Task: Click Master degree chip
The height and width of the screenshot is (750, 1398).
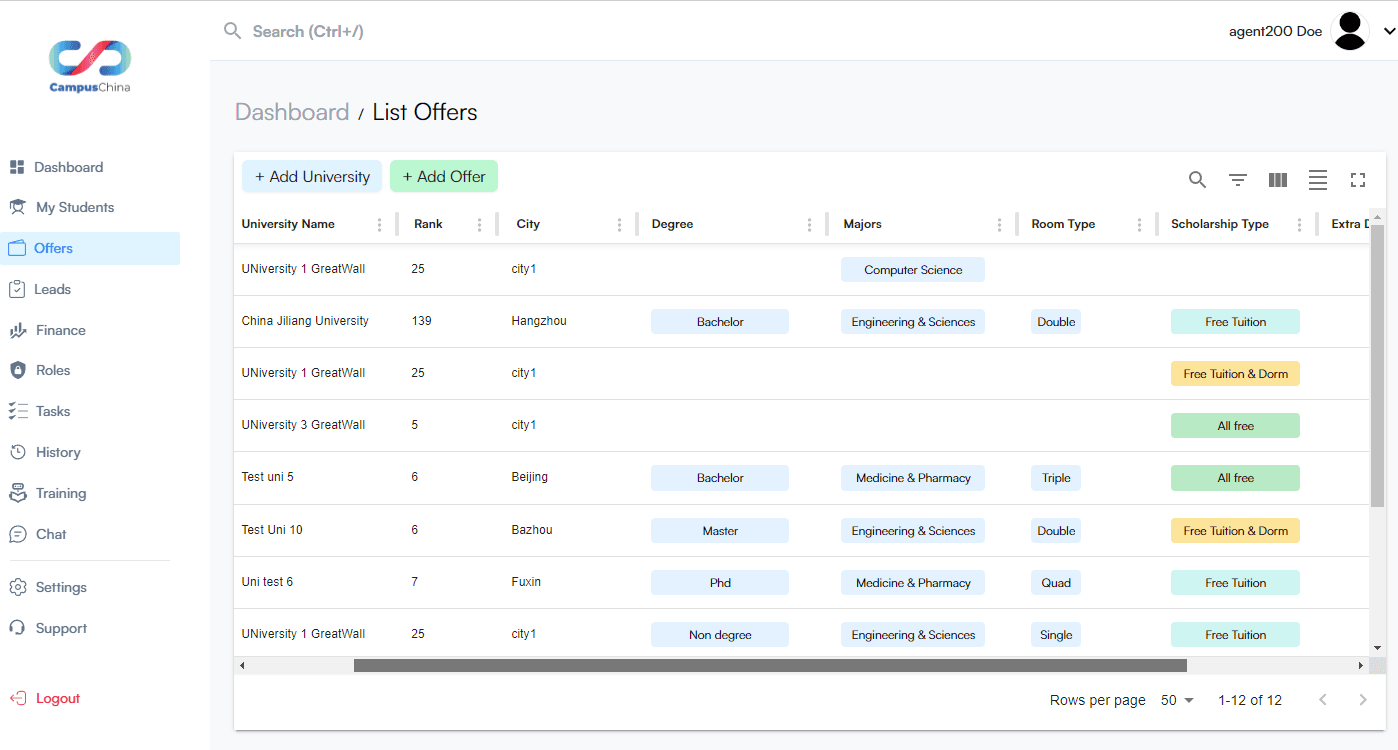Action: [720, 531]
